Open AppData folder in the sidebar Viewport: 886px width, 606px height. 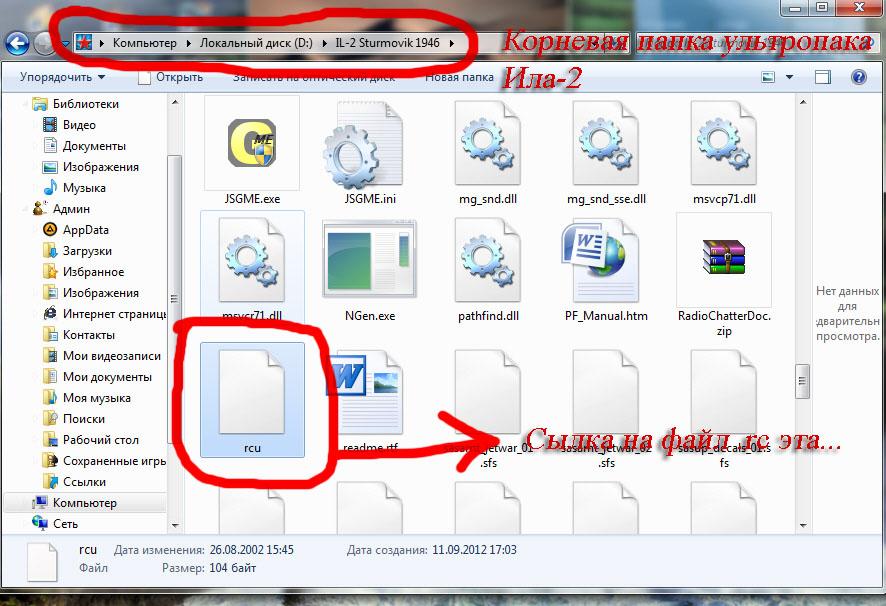click(76, 230)
